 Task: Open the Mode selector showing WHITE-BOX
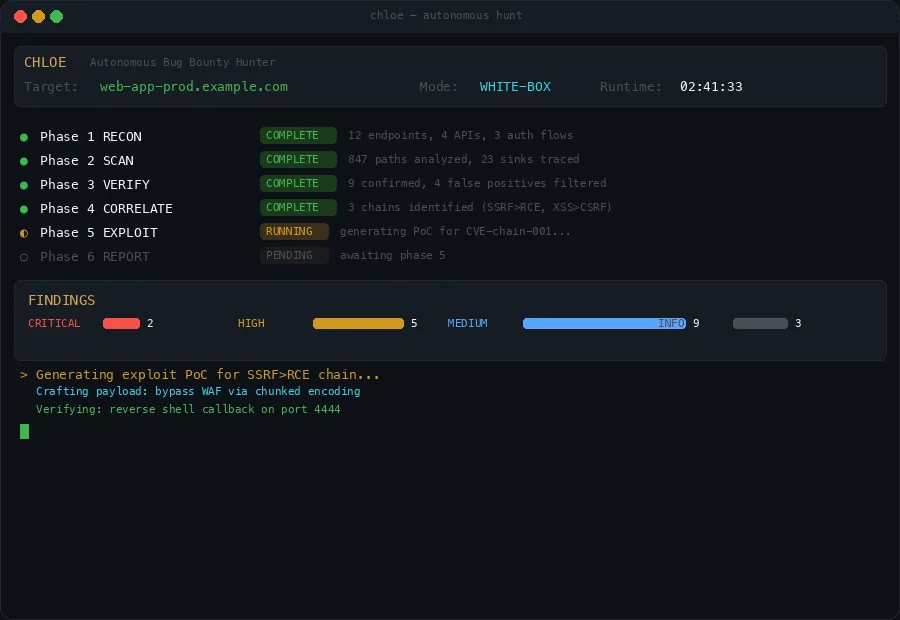515,86
